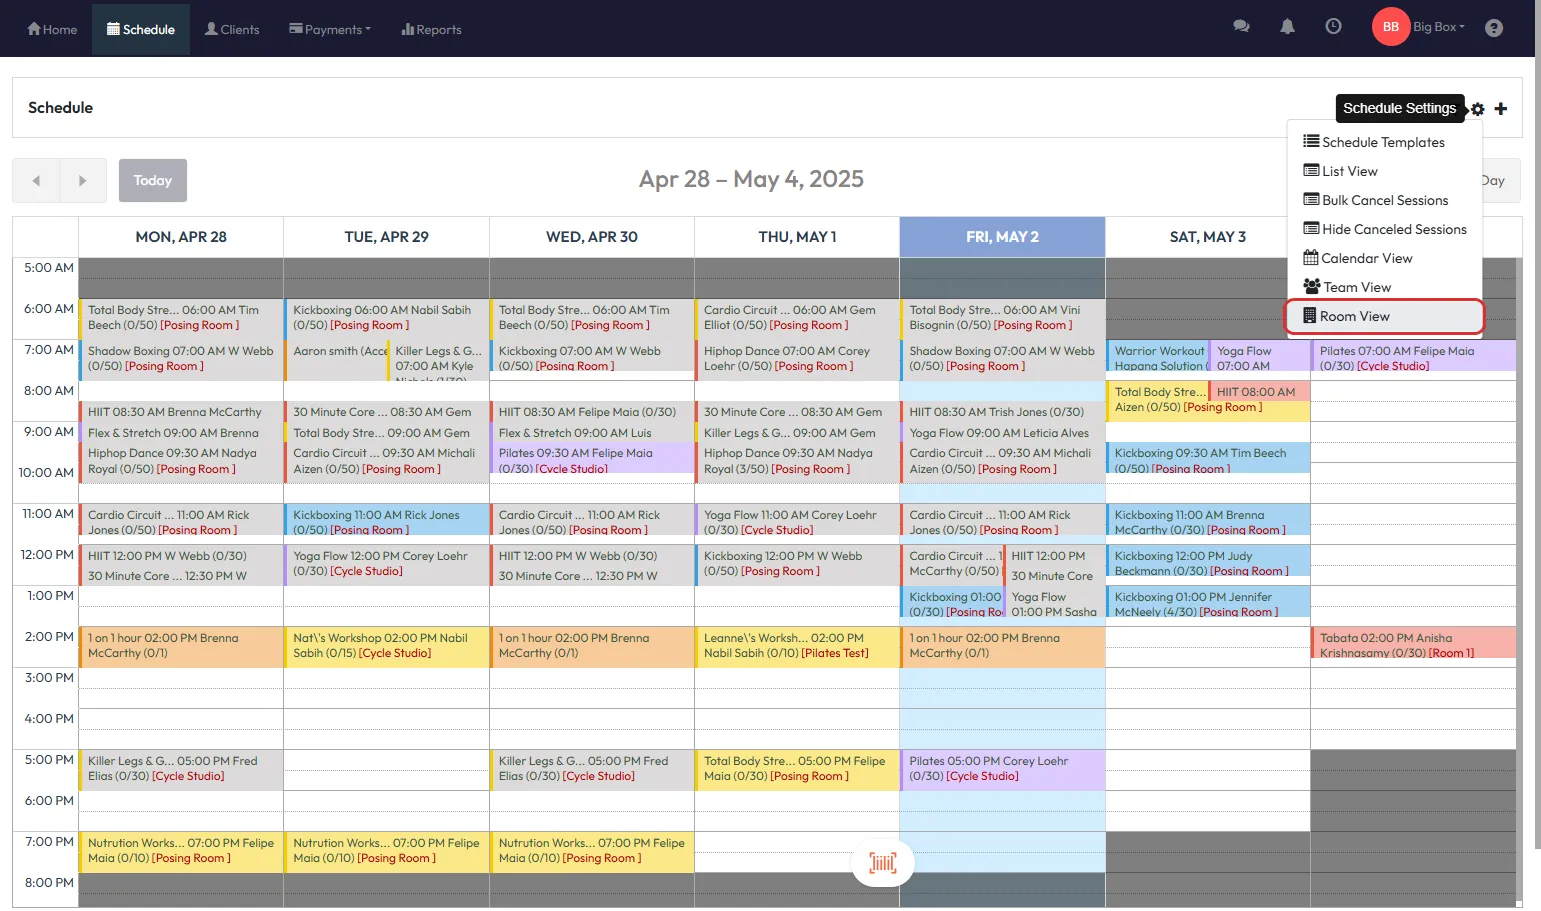This screenshot has width=1541, height=911.
Task: Go to previous week with the left arrow
Action: coord(36,181)
